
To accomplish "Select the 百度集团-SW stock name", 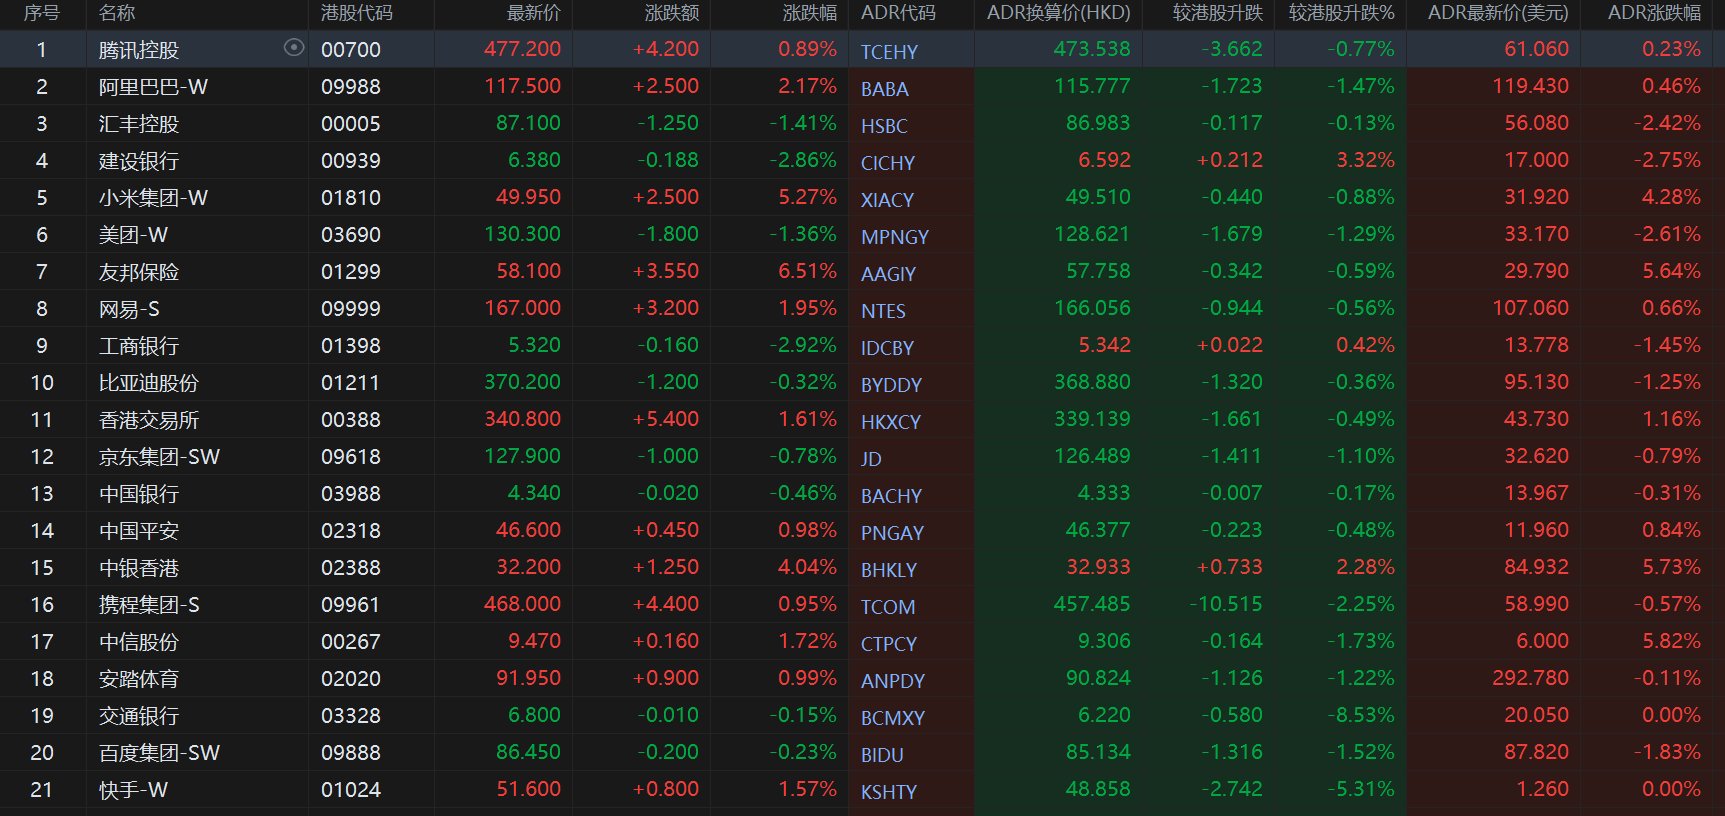I will click(159, 753).
